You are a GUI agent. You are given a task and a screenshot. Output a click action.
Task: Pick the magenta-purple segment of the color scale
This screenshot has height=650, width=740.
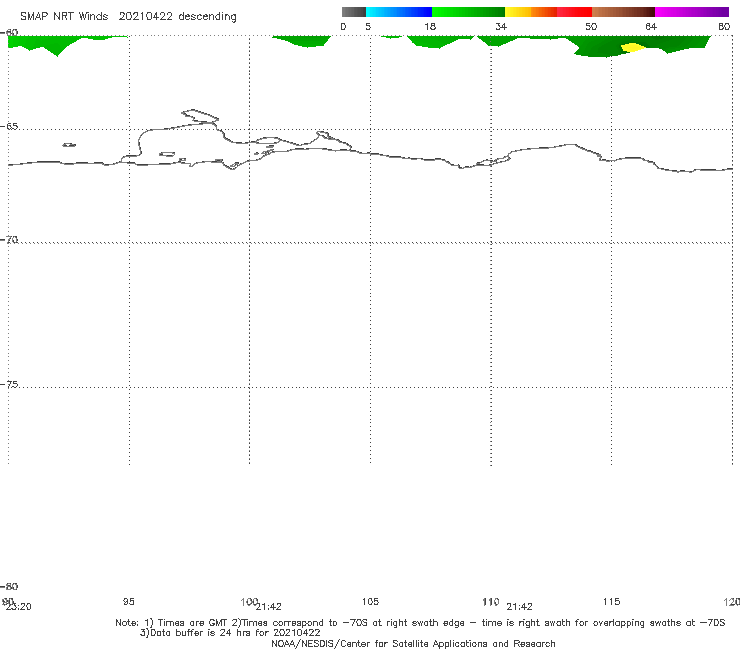point(692,12)
